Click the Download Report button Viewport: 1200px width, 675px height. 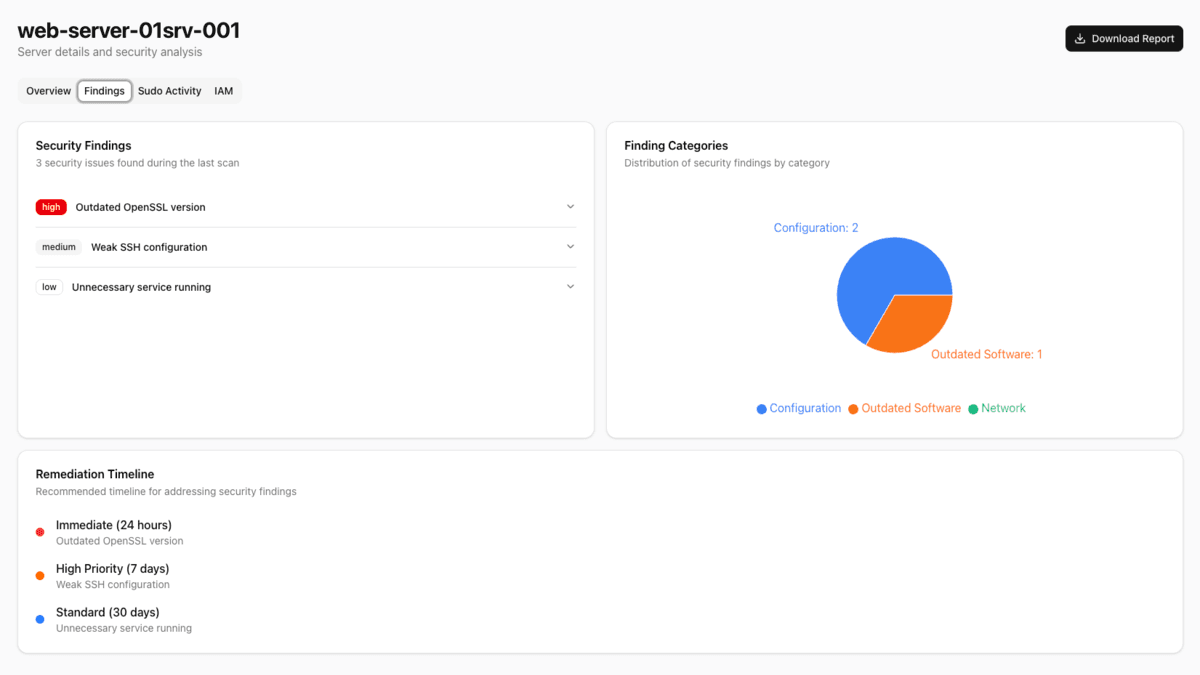[1124, 38]
